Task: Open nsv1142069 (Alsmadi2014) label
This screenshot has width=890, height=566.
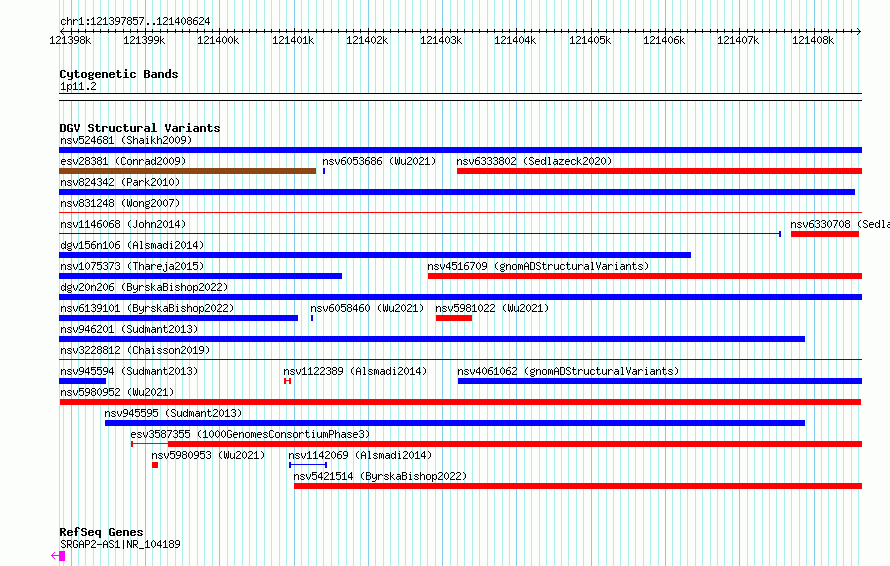Action: click(x=360, y=455)
